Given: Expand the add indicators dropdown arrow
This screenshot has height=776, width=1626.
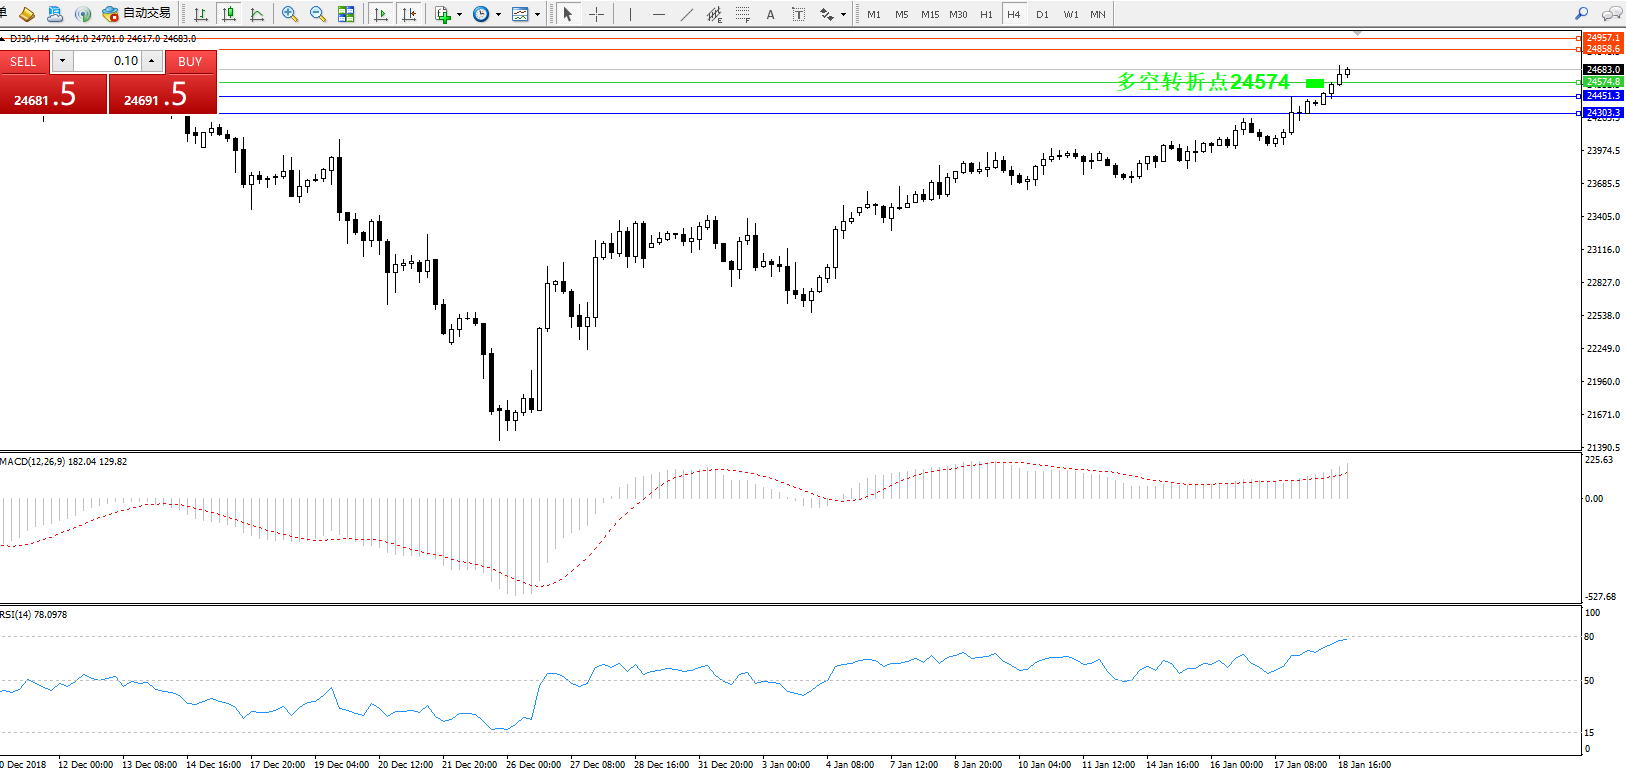Looking at the screenshot, I should coord(459,15).
